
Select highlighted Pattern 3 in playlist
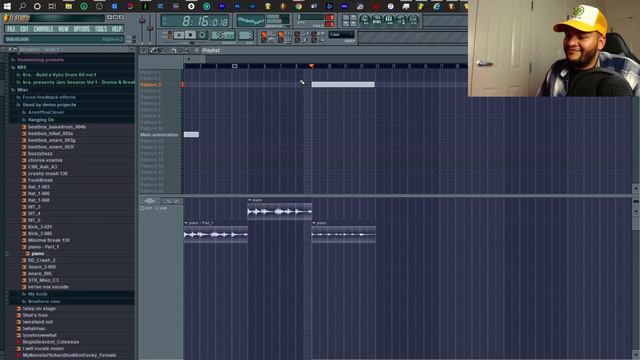pos(151,84)
